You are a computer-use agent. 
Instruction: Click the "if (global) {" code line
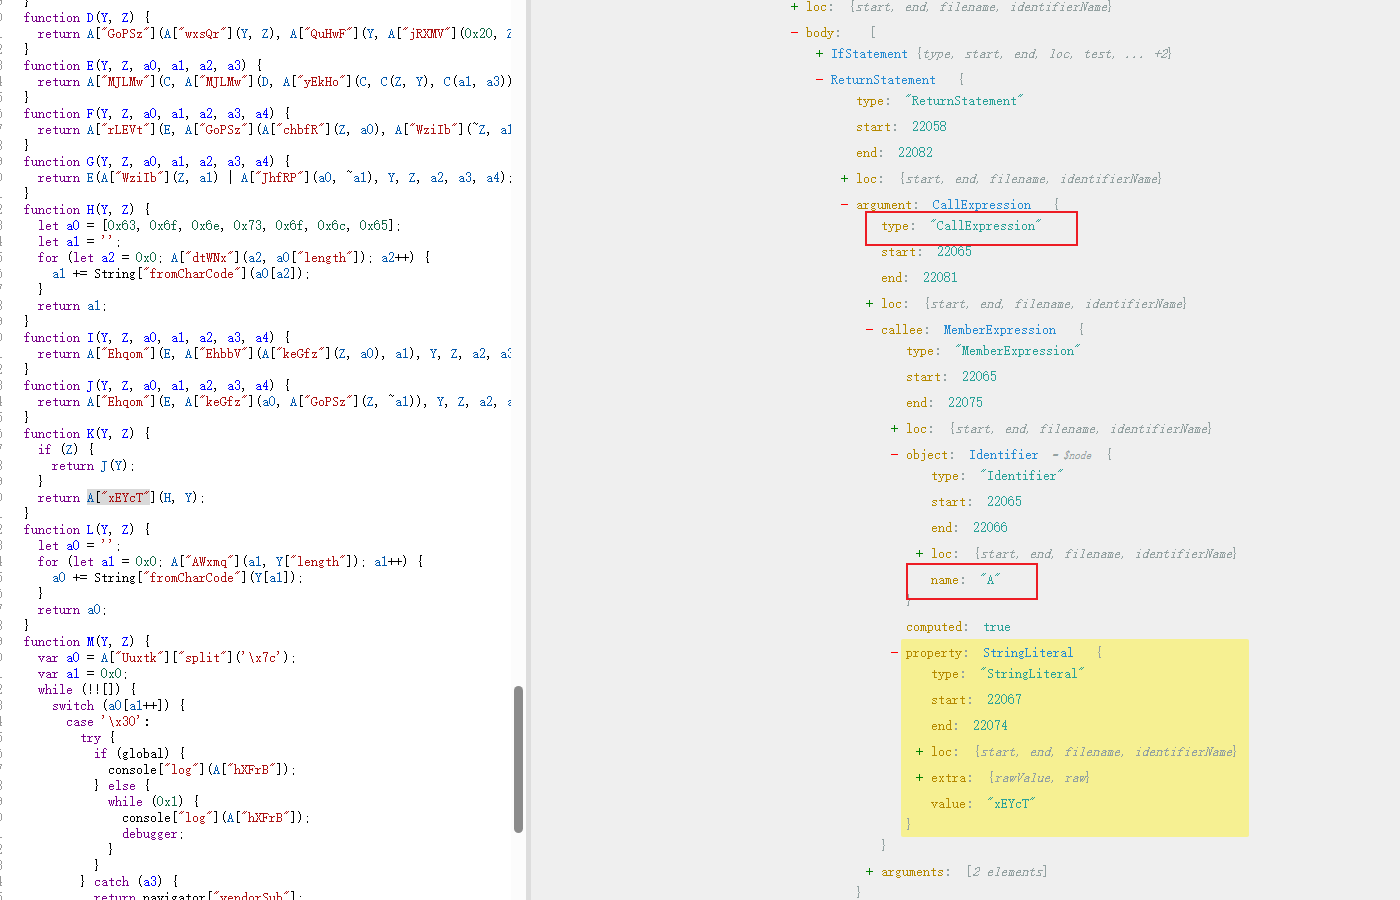tap(140, 754)
